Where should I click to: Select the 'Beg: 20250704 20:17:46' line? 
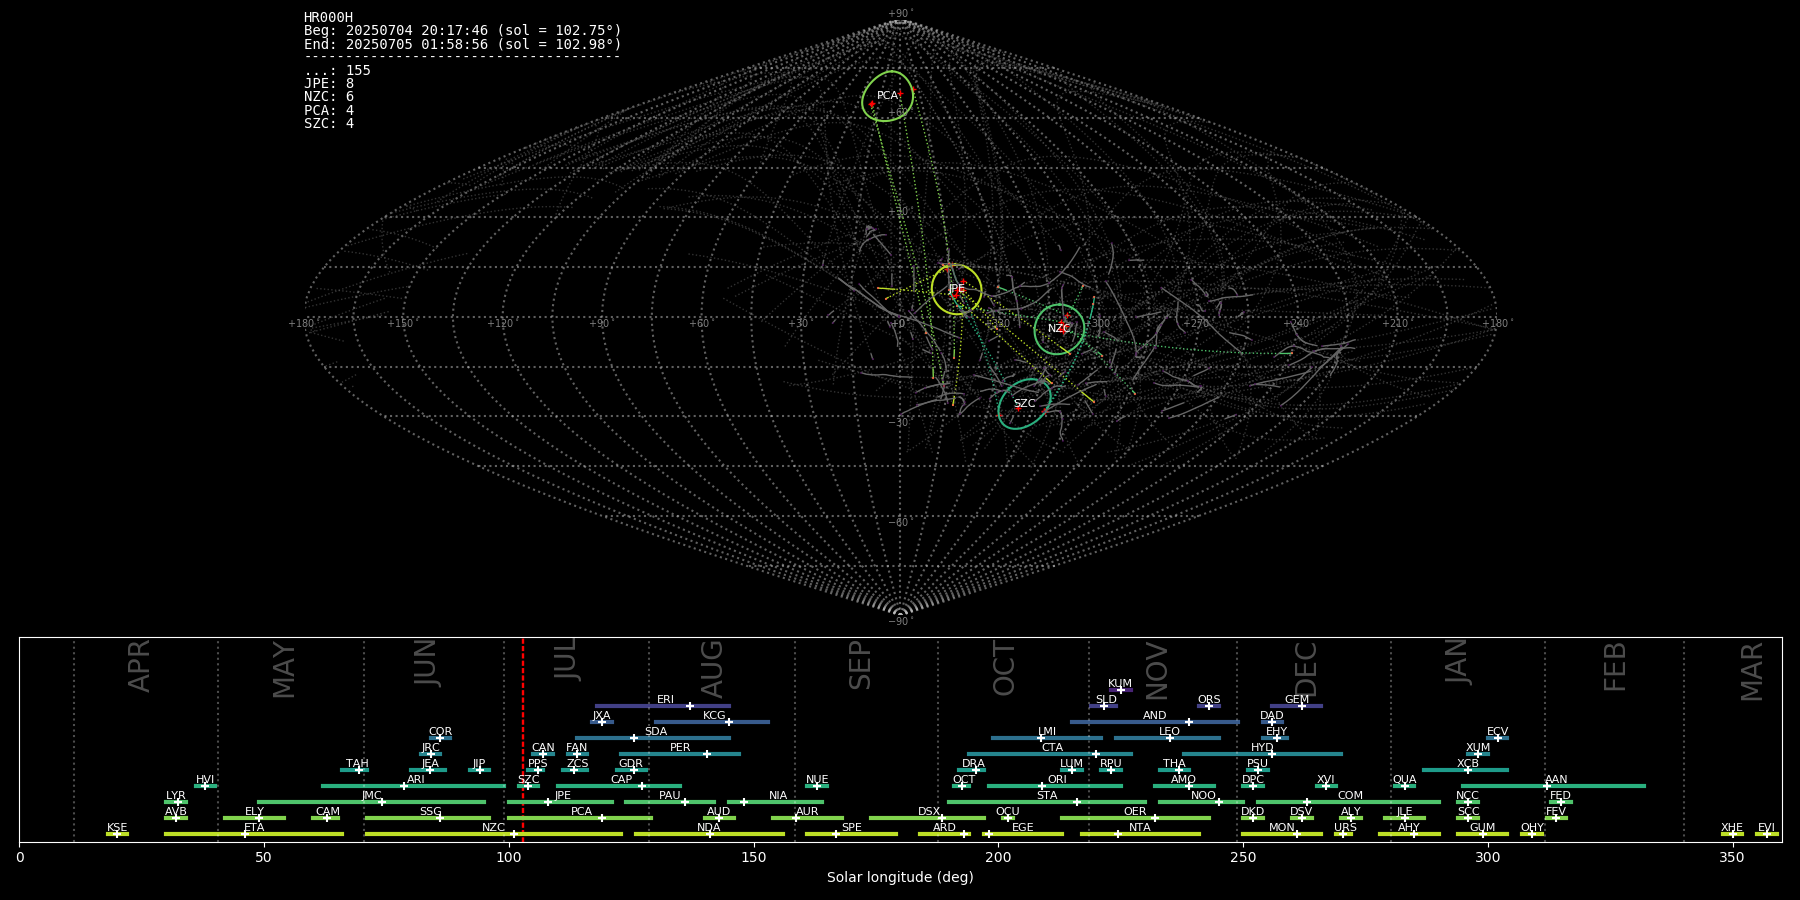tap(463, 31)
